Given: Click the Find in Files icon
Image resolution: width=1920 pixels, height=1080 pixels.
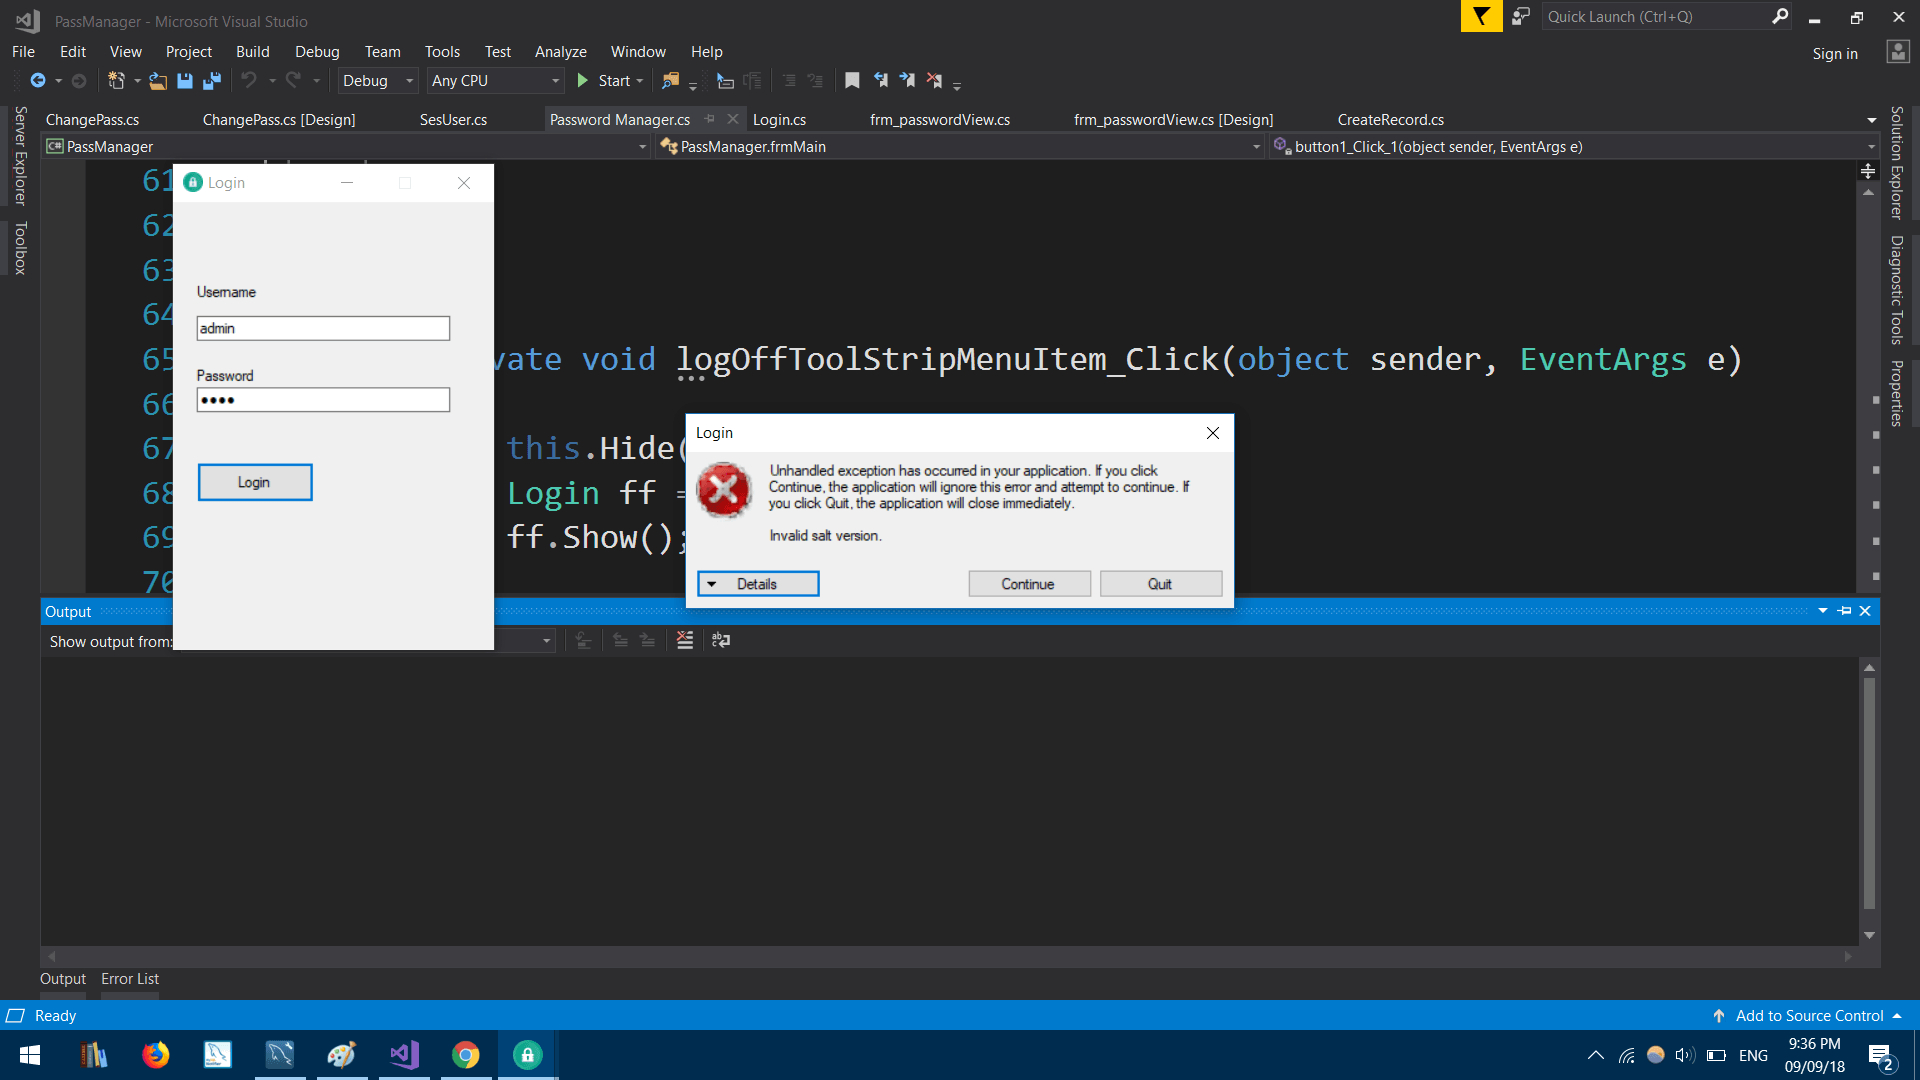Looking at the screenshot, I should [670, 81].
